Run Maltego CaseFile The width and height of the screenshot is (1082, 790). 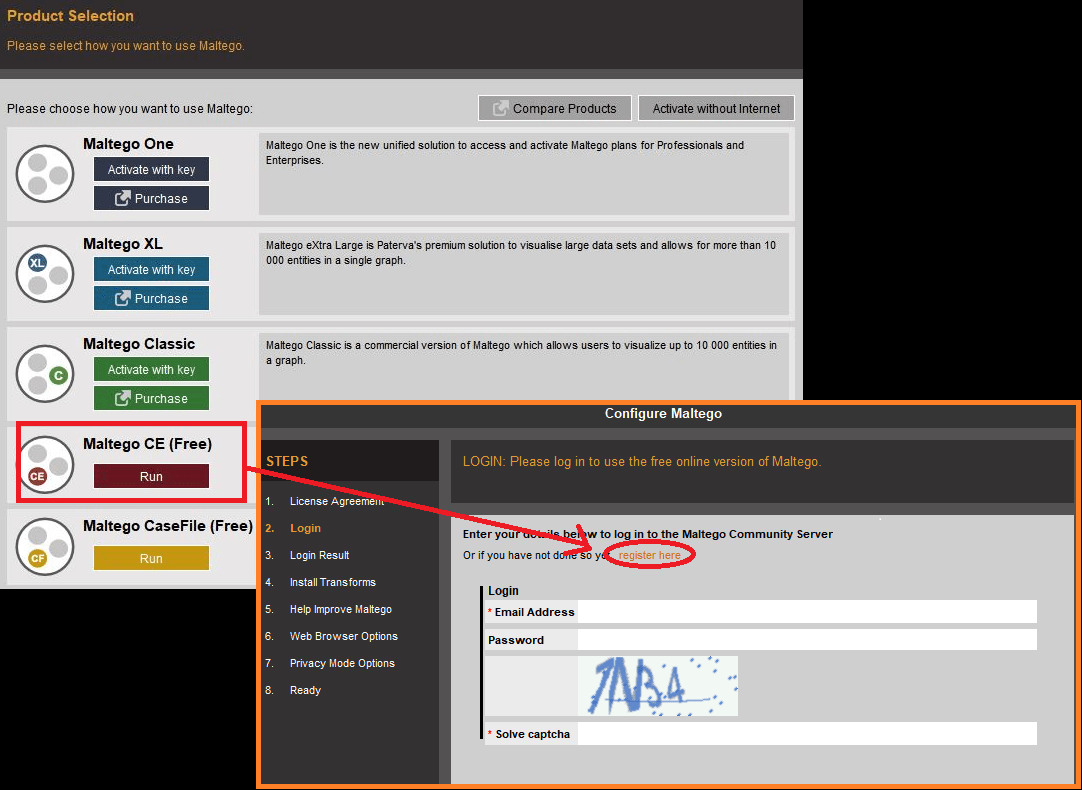coord(151,558)
